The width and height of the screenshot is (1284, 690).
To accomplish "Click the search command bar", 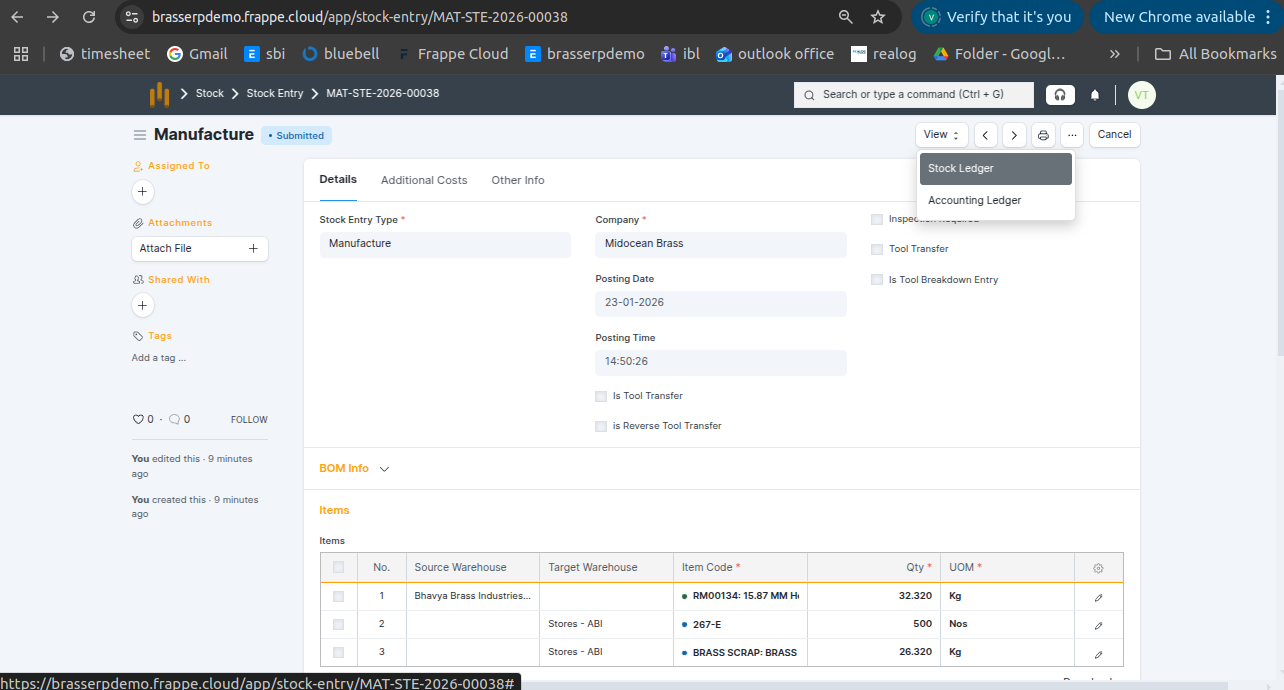I will pyautogui.click(x=914, y=95).
